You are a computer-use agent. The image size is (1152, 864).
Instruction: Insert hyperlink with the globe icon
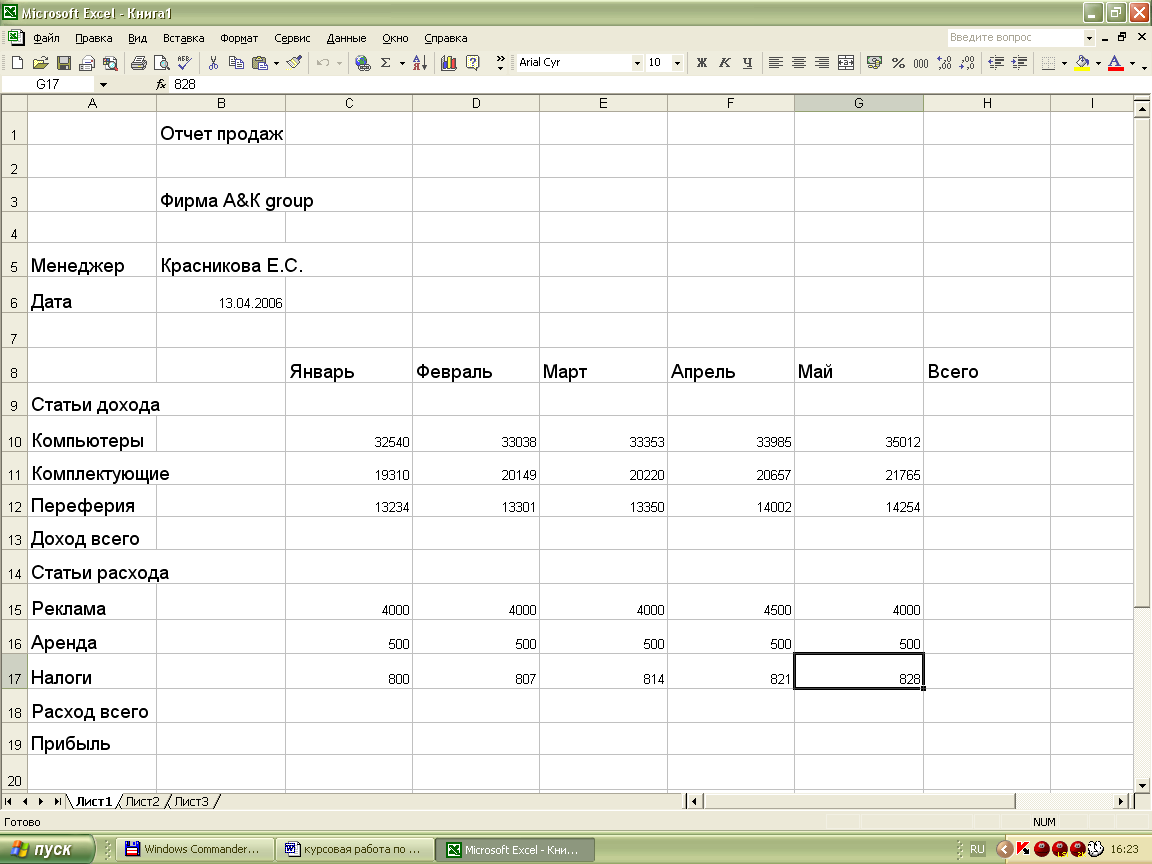click(x=362, y=63)
